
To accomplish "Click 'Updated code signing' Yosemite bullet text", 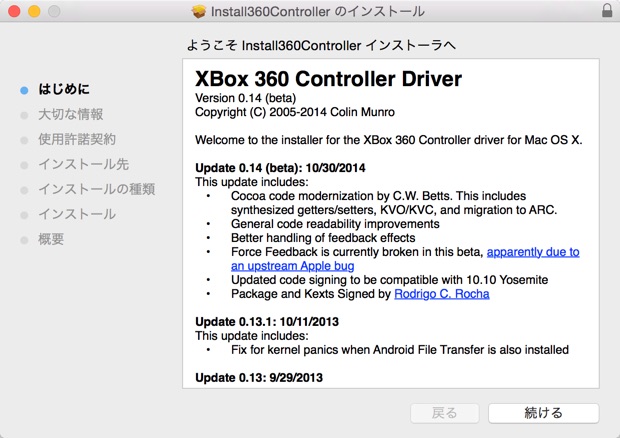I will 389,280.
